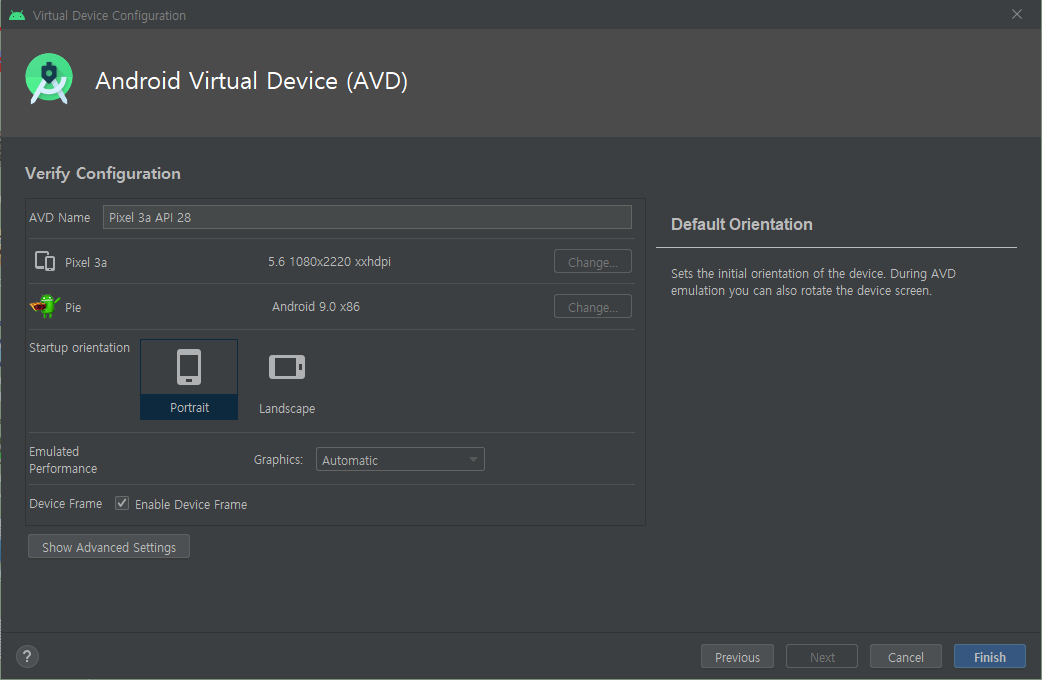Click the Android Pie mascot icon
This screenshot has height=680, width=1042.
pos(45,306)
